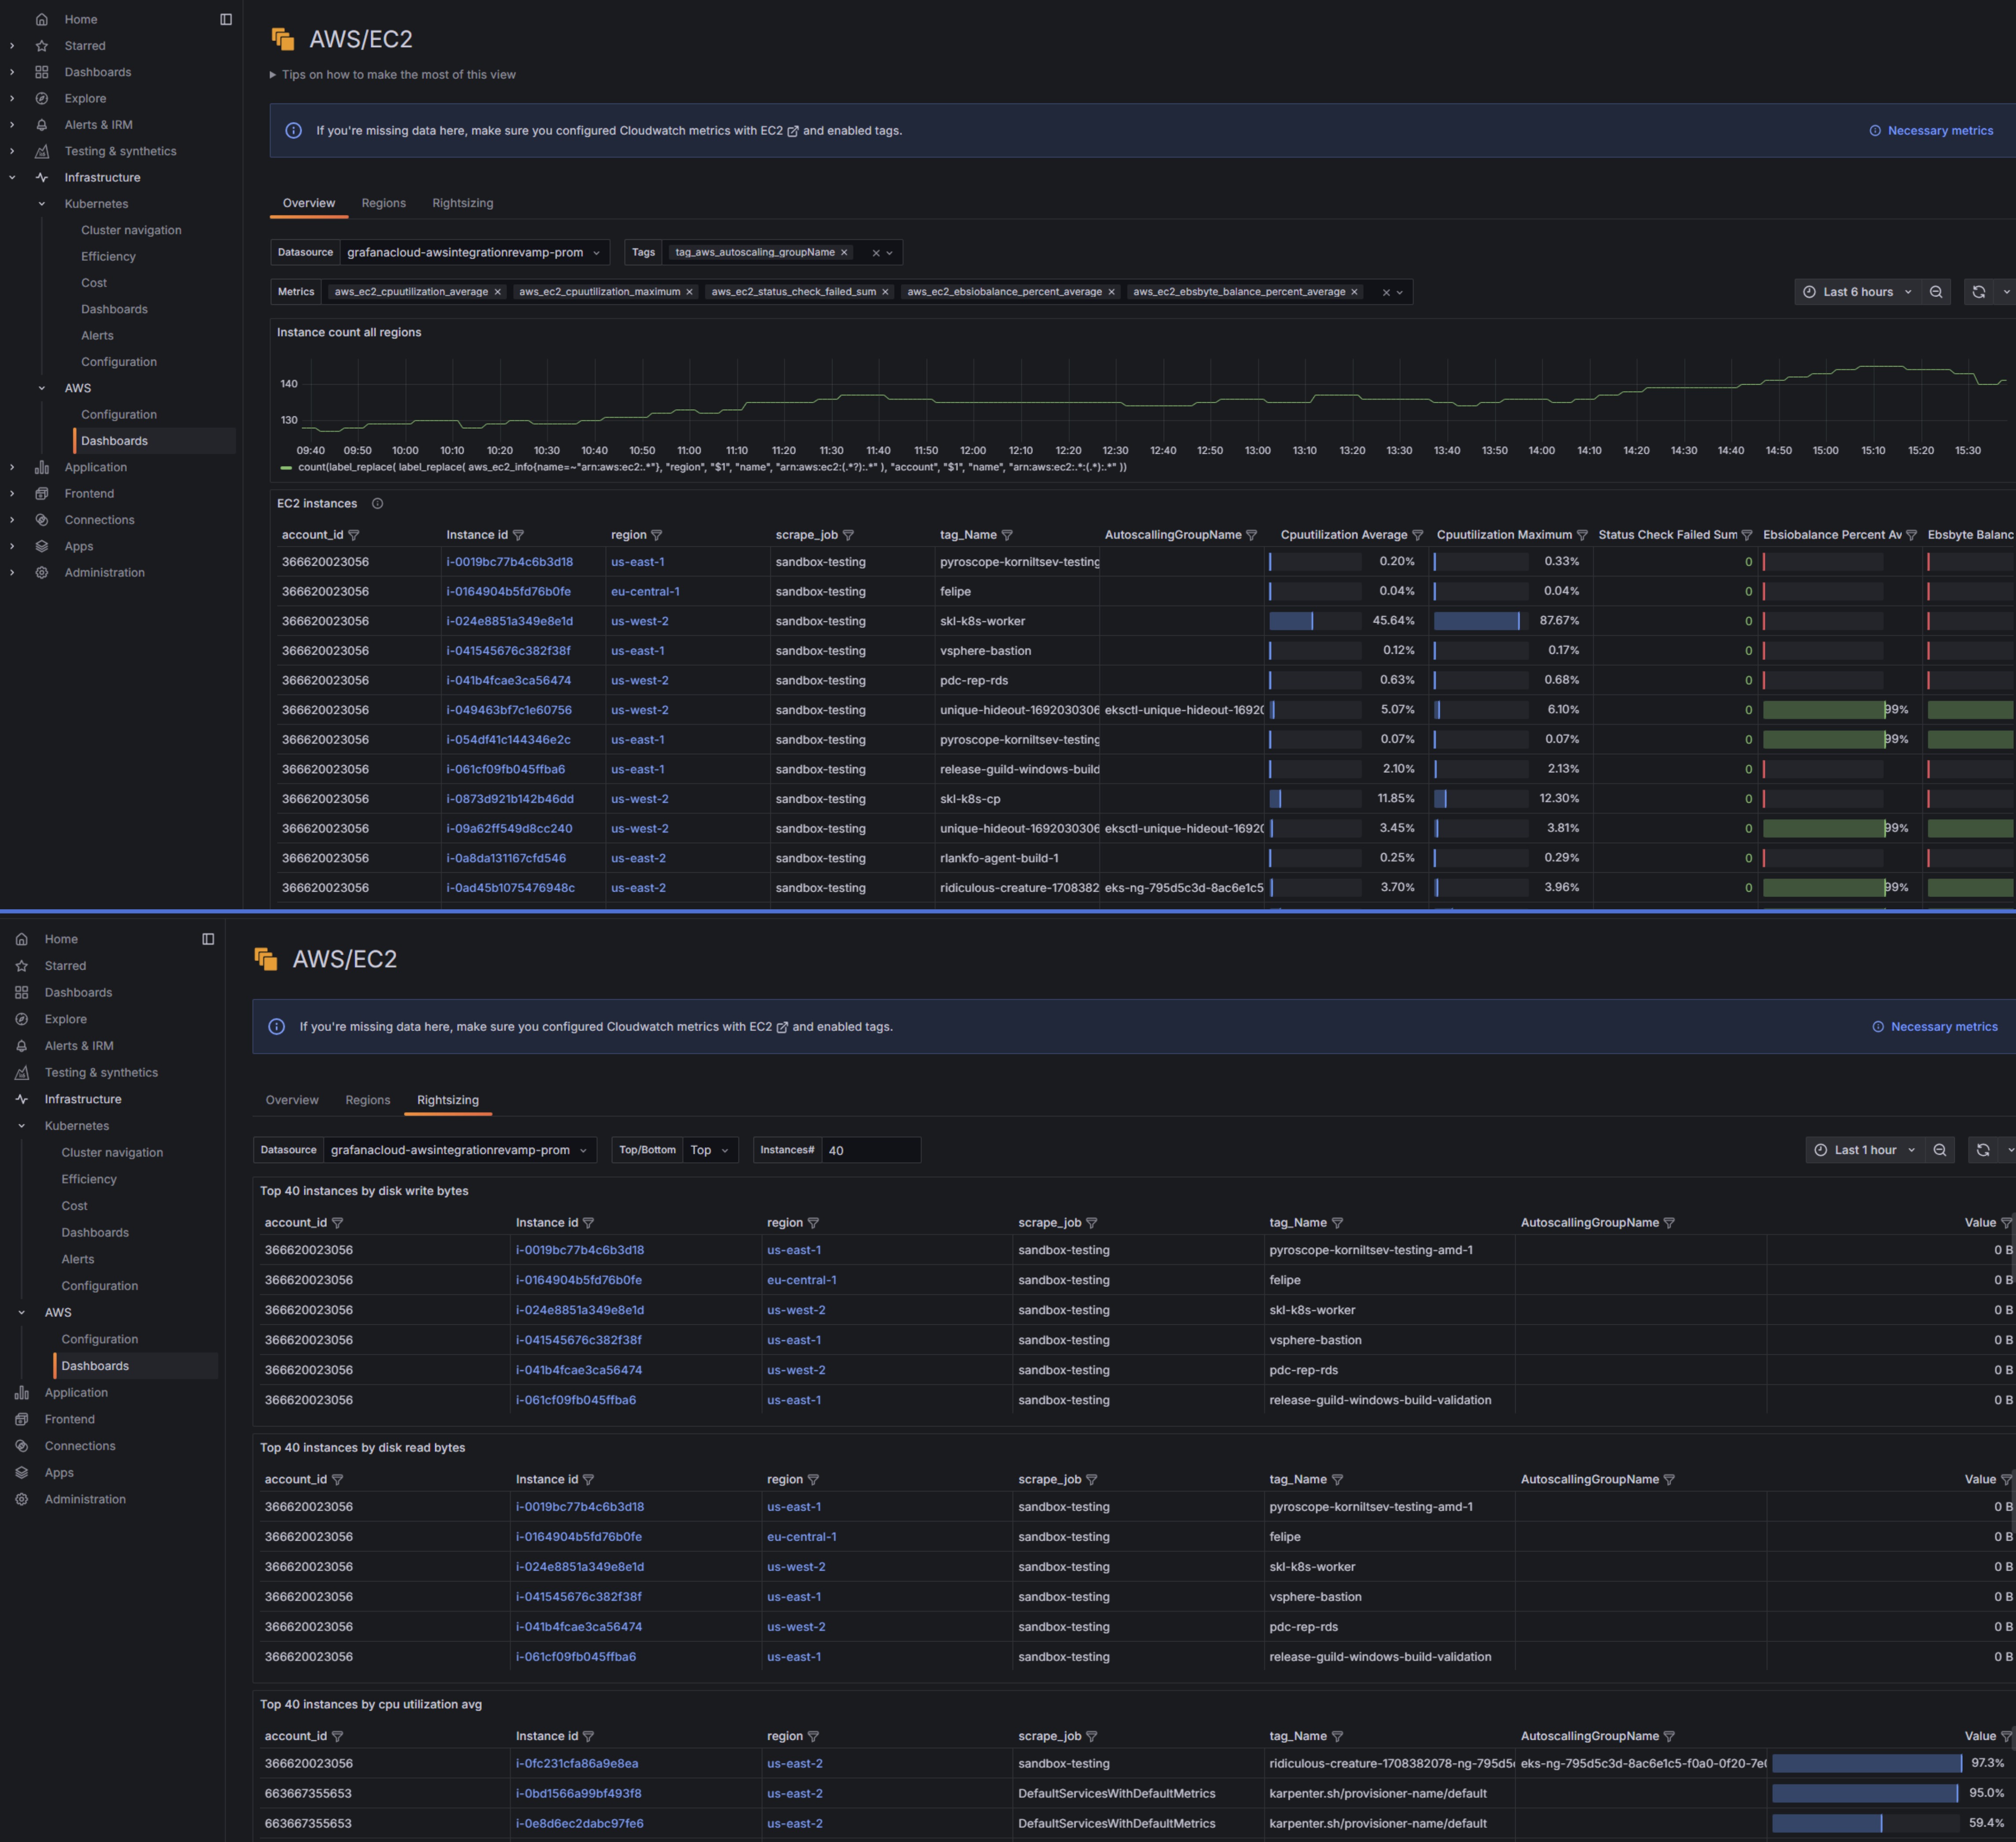Open the Last 6 hours time picker

click(1857, 291)
